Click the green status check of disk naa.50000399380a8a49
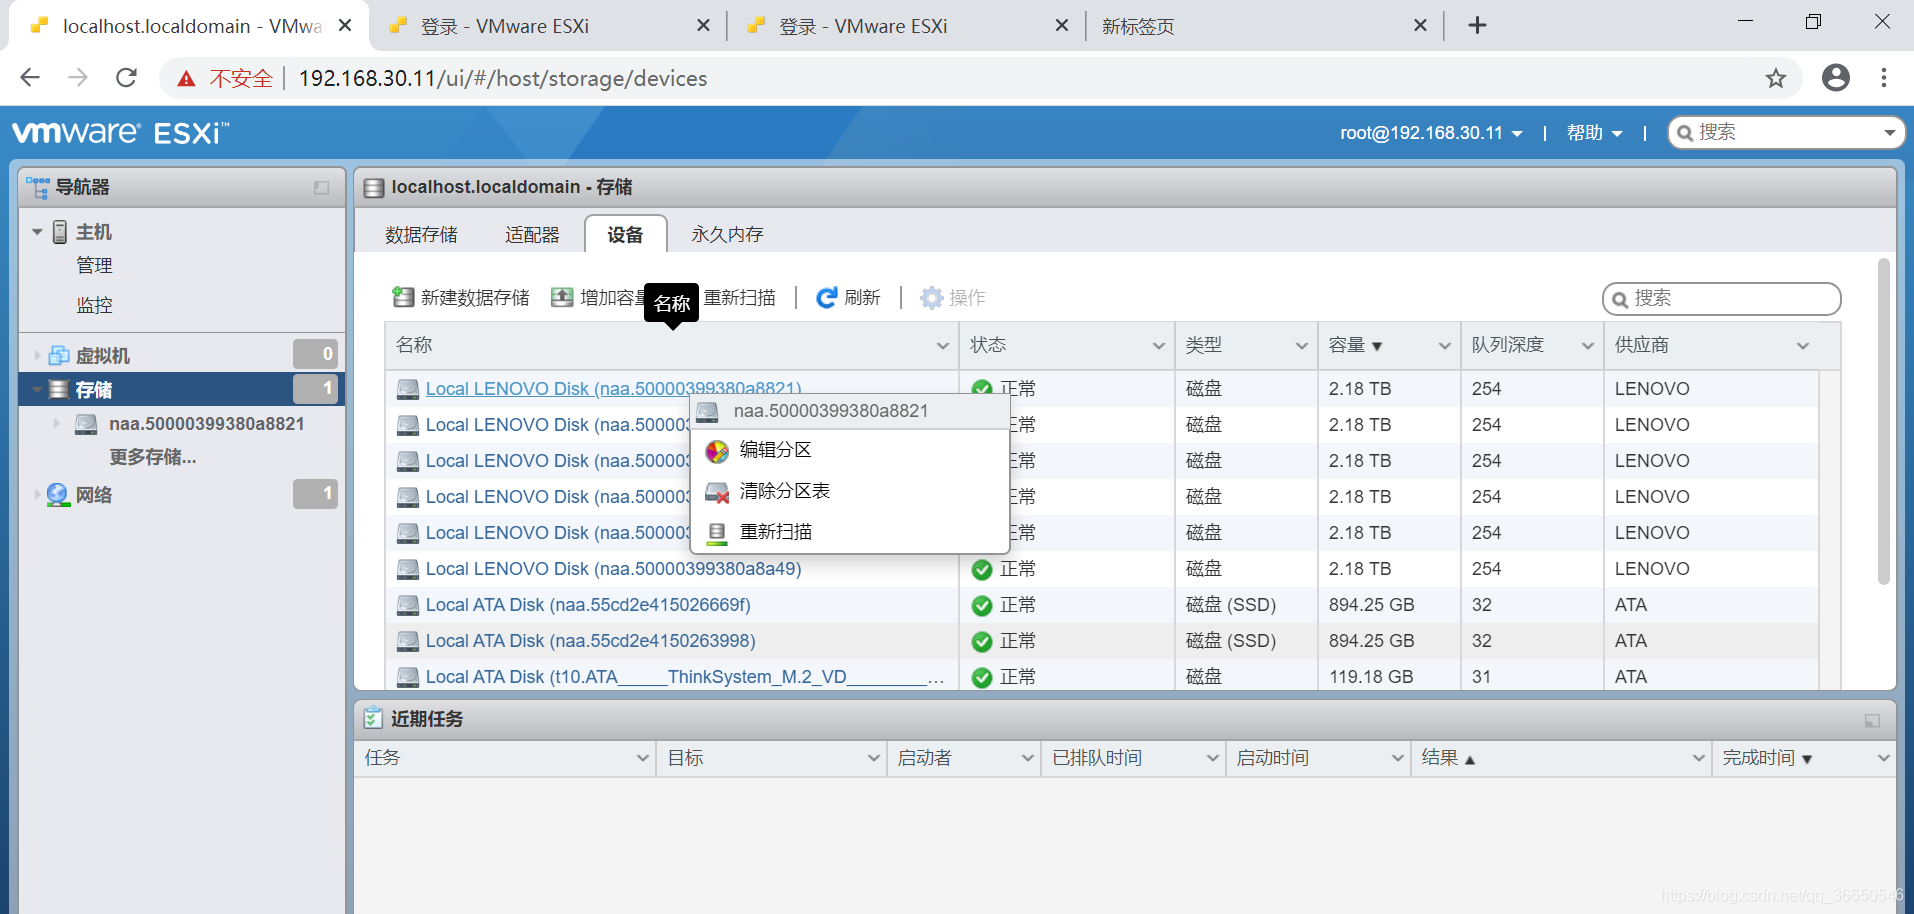This screenshot has width=1914, height=914. coord(982,569)
